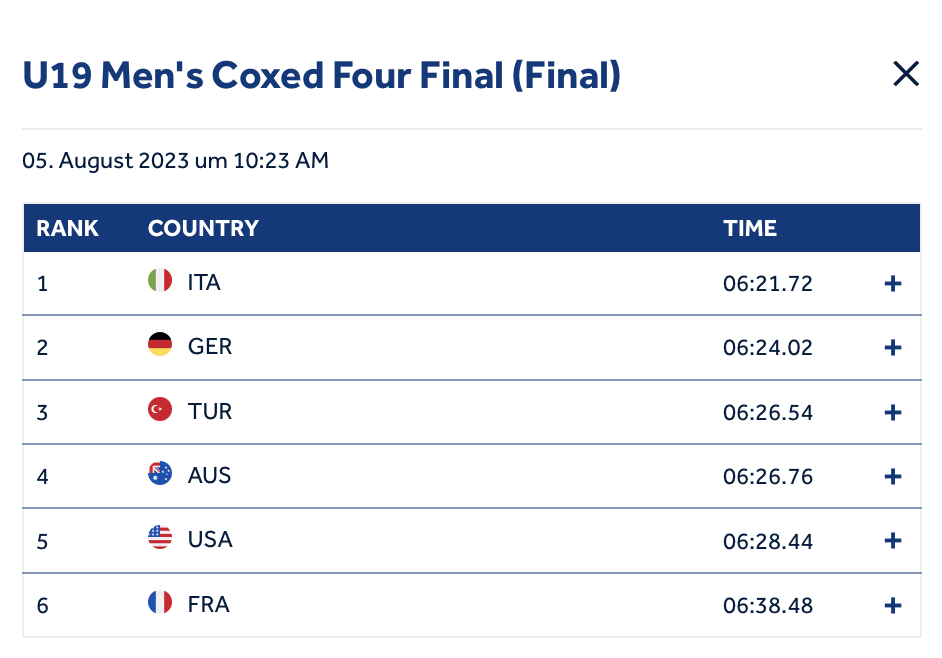This screenshot has height=658, width=942.
Task: Expand AUS result using plus icon
Action: click(x=893, y=477)
